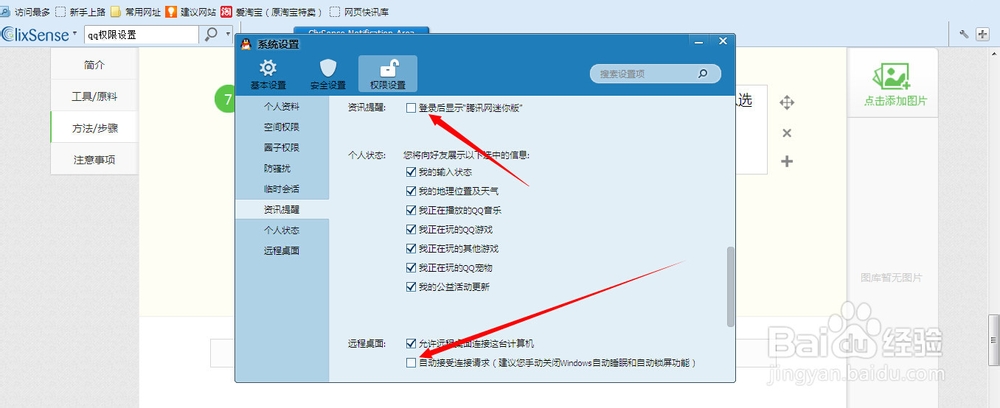
Task: Select 防骚扰 in settings sidebar
Action: coord(282,168)
